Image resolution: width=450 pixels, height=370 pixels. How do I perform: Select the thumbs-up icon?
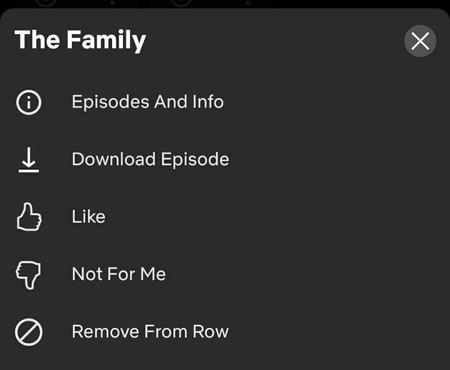pyautogui.click(x=29, y=217)
